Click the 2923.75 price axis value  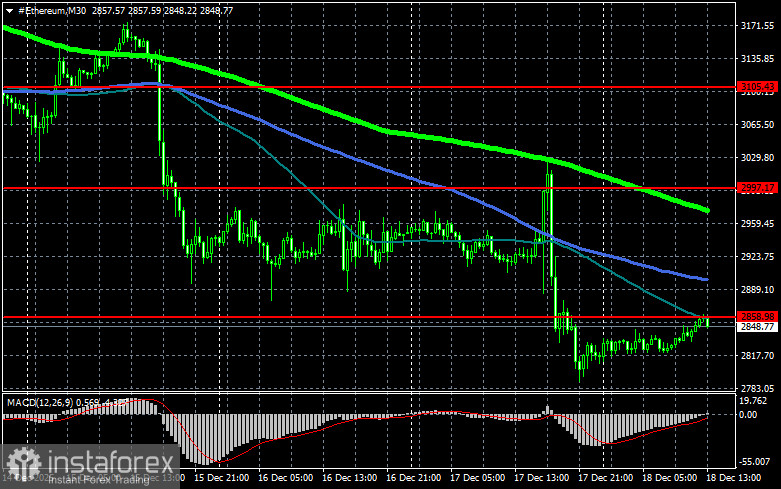tap(758, 256)
